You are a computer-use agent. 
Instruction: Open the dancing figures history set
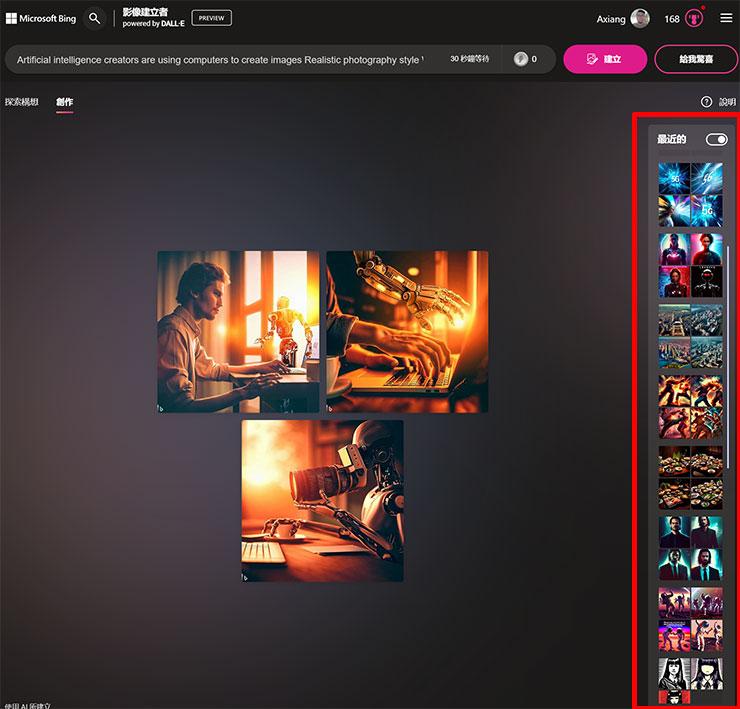coord(690,619)
